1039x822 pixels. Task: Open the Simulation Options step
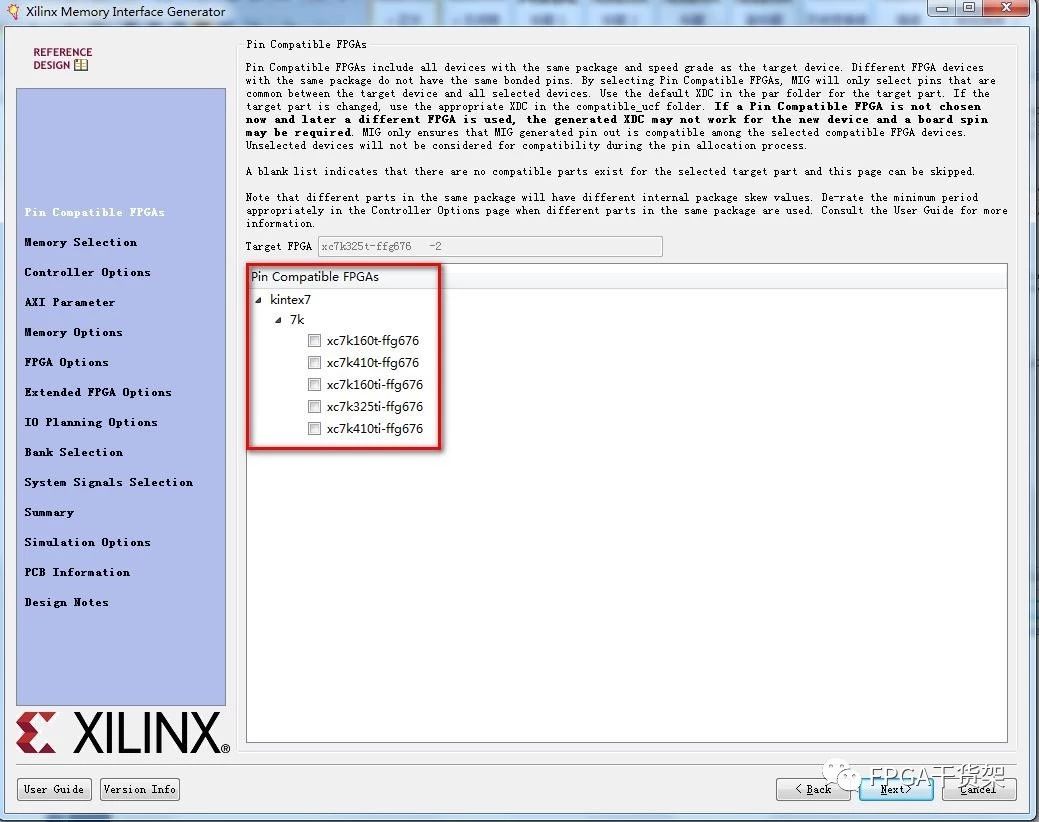click(x=87, y=542)
